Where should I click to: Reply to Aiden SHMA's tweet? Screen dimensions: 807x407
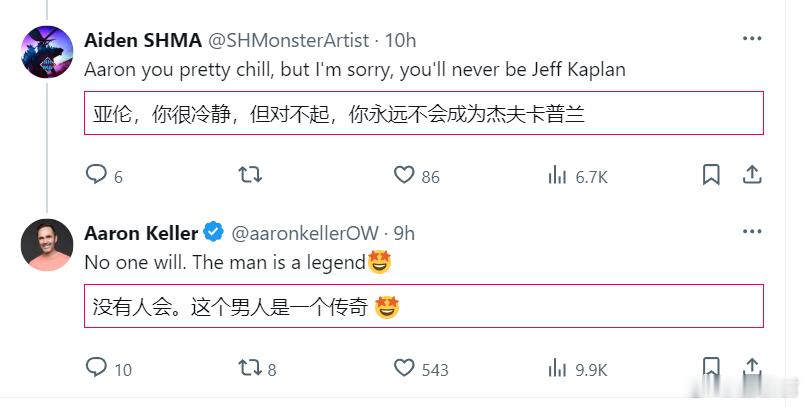point(97,175)
